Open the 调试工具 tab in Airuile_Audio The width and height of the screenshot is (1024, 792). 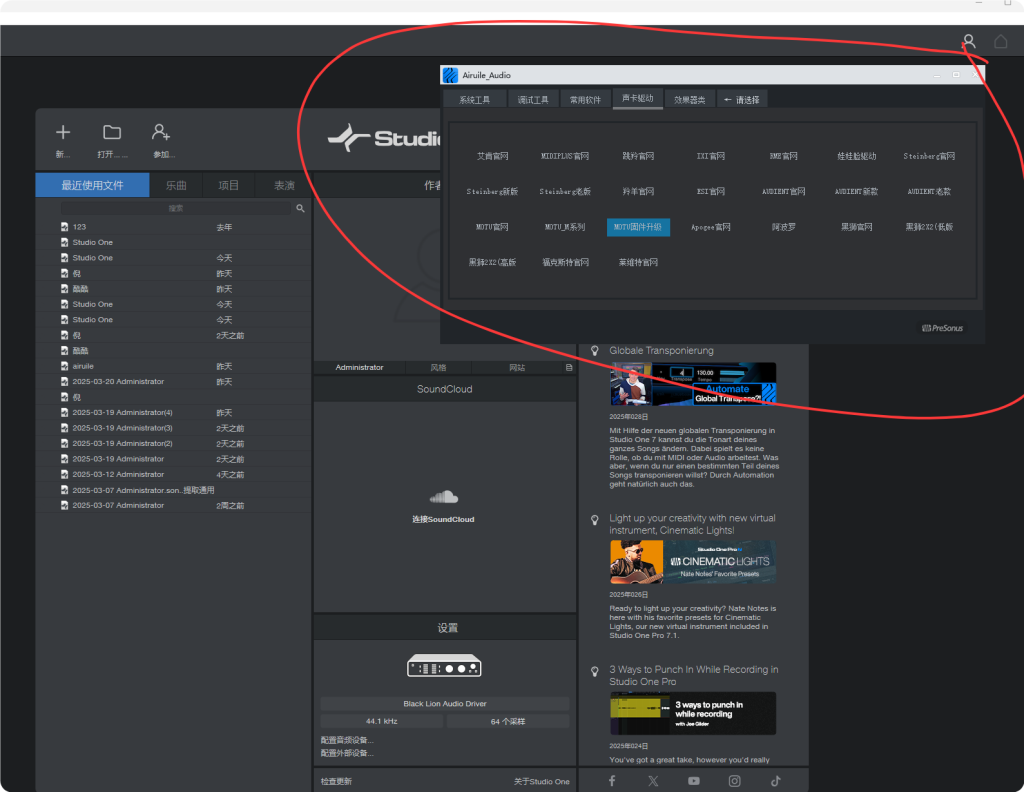(533, 100)
